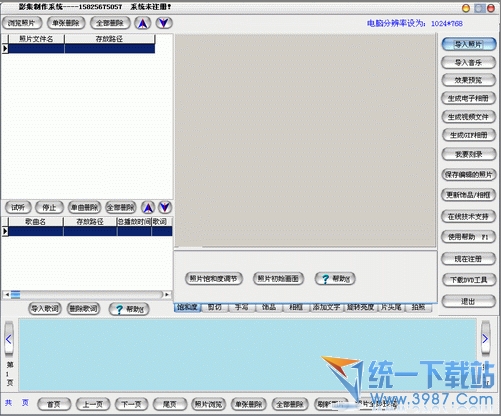Image resolution: width=501 pixels, height=416 pixels.
Task: Open the 剪切 tab
Action: (x=215, y=307)
